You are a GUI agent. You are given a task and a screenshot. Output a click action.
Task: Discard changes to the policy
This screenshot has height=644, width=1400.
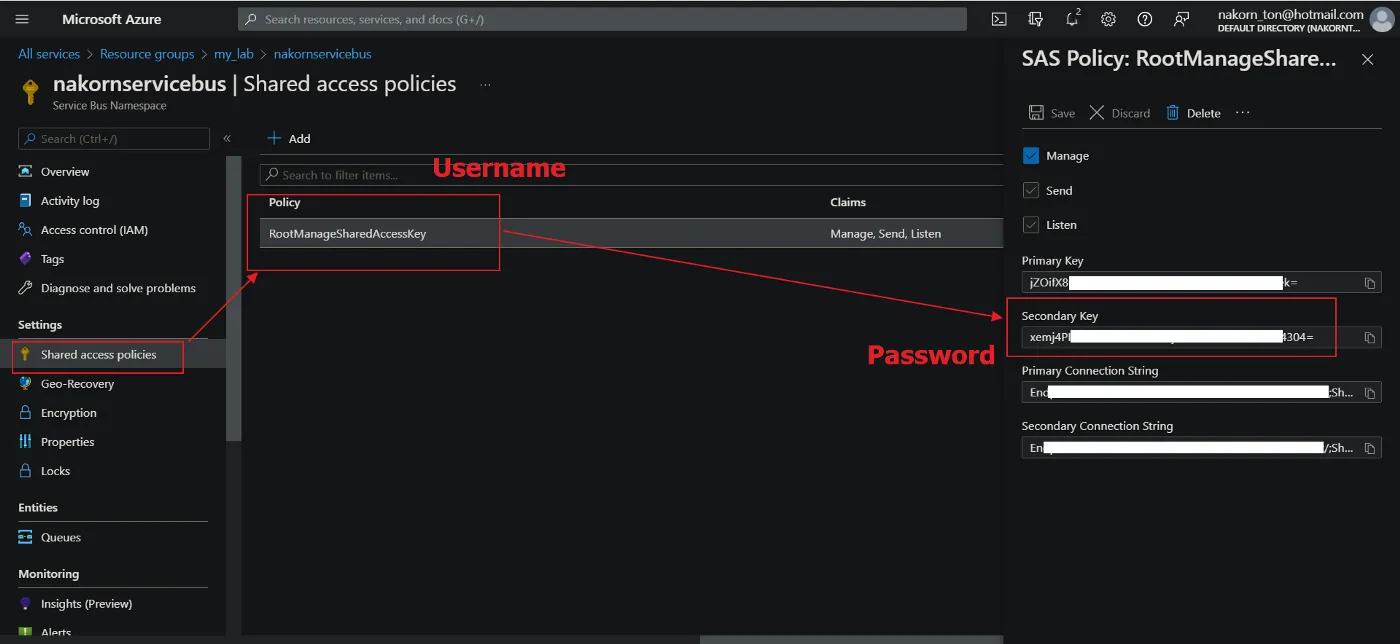(1120, 113)
